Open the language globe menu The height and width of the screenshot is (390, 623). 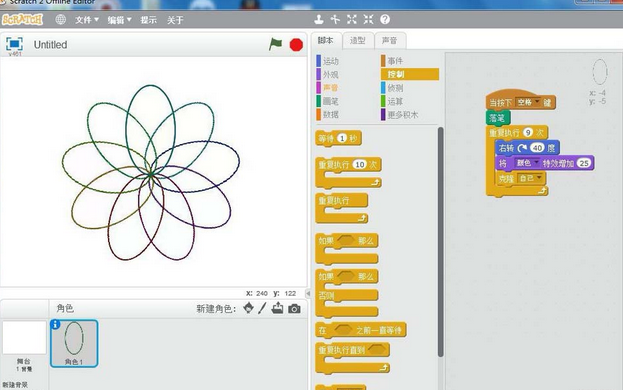click(x=60, y=19)
